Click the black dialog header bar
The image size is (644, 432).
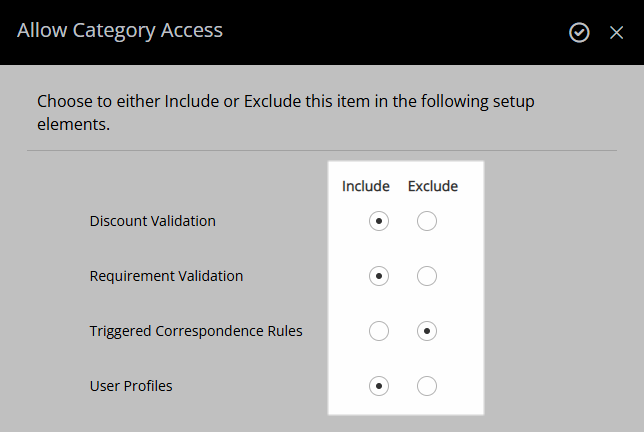(x=322, y=32)
